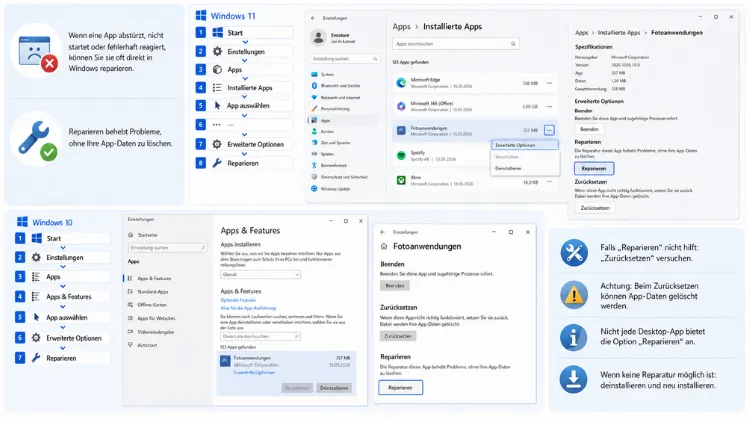The height and width of the screenshot is (422, 750).
Task: Select Apps in Windows 11 settings sidebar
Action: click(342, 120)
